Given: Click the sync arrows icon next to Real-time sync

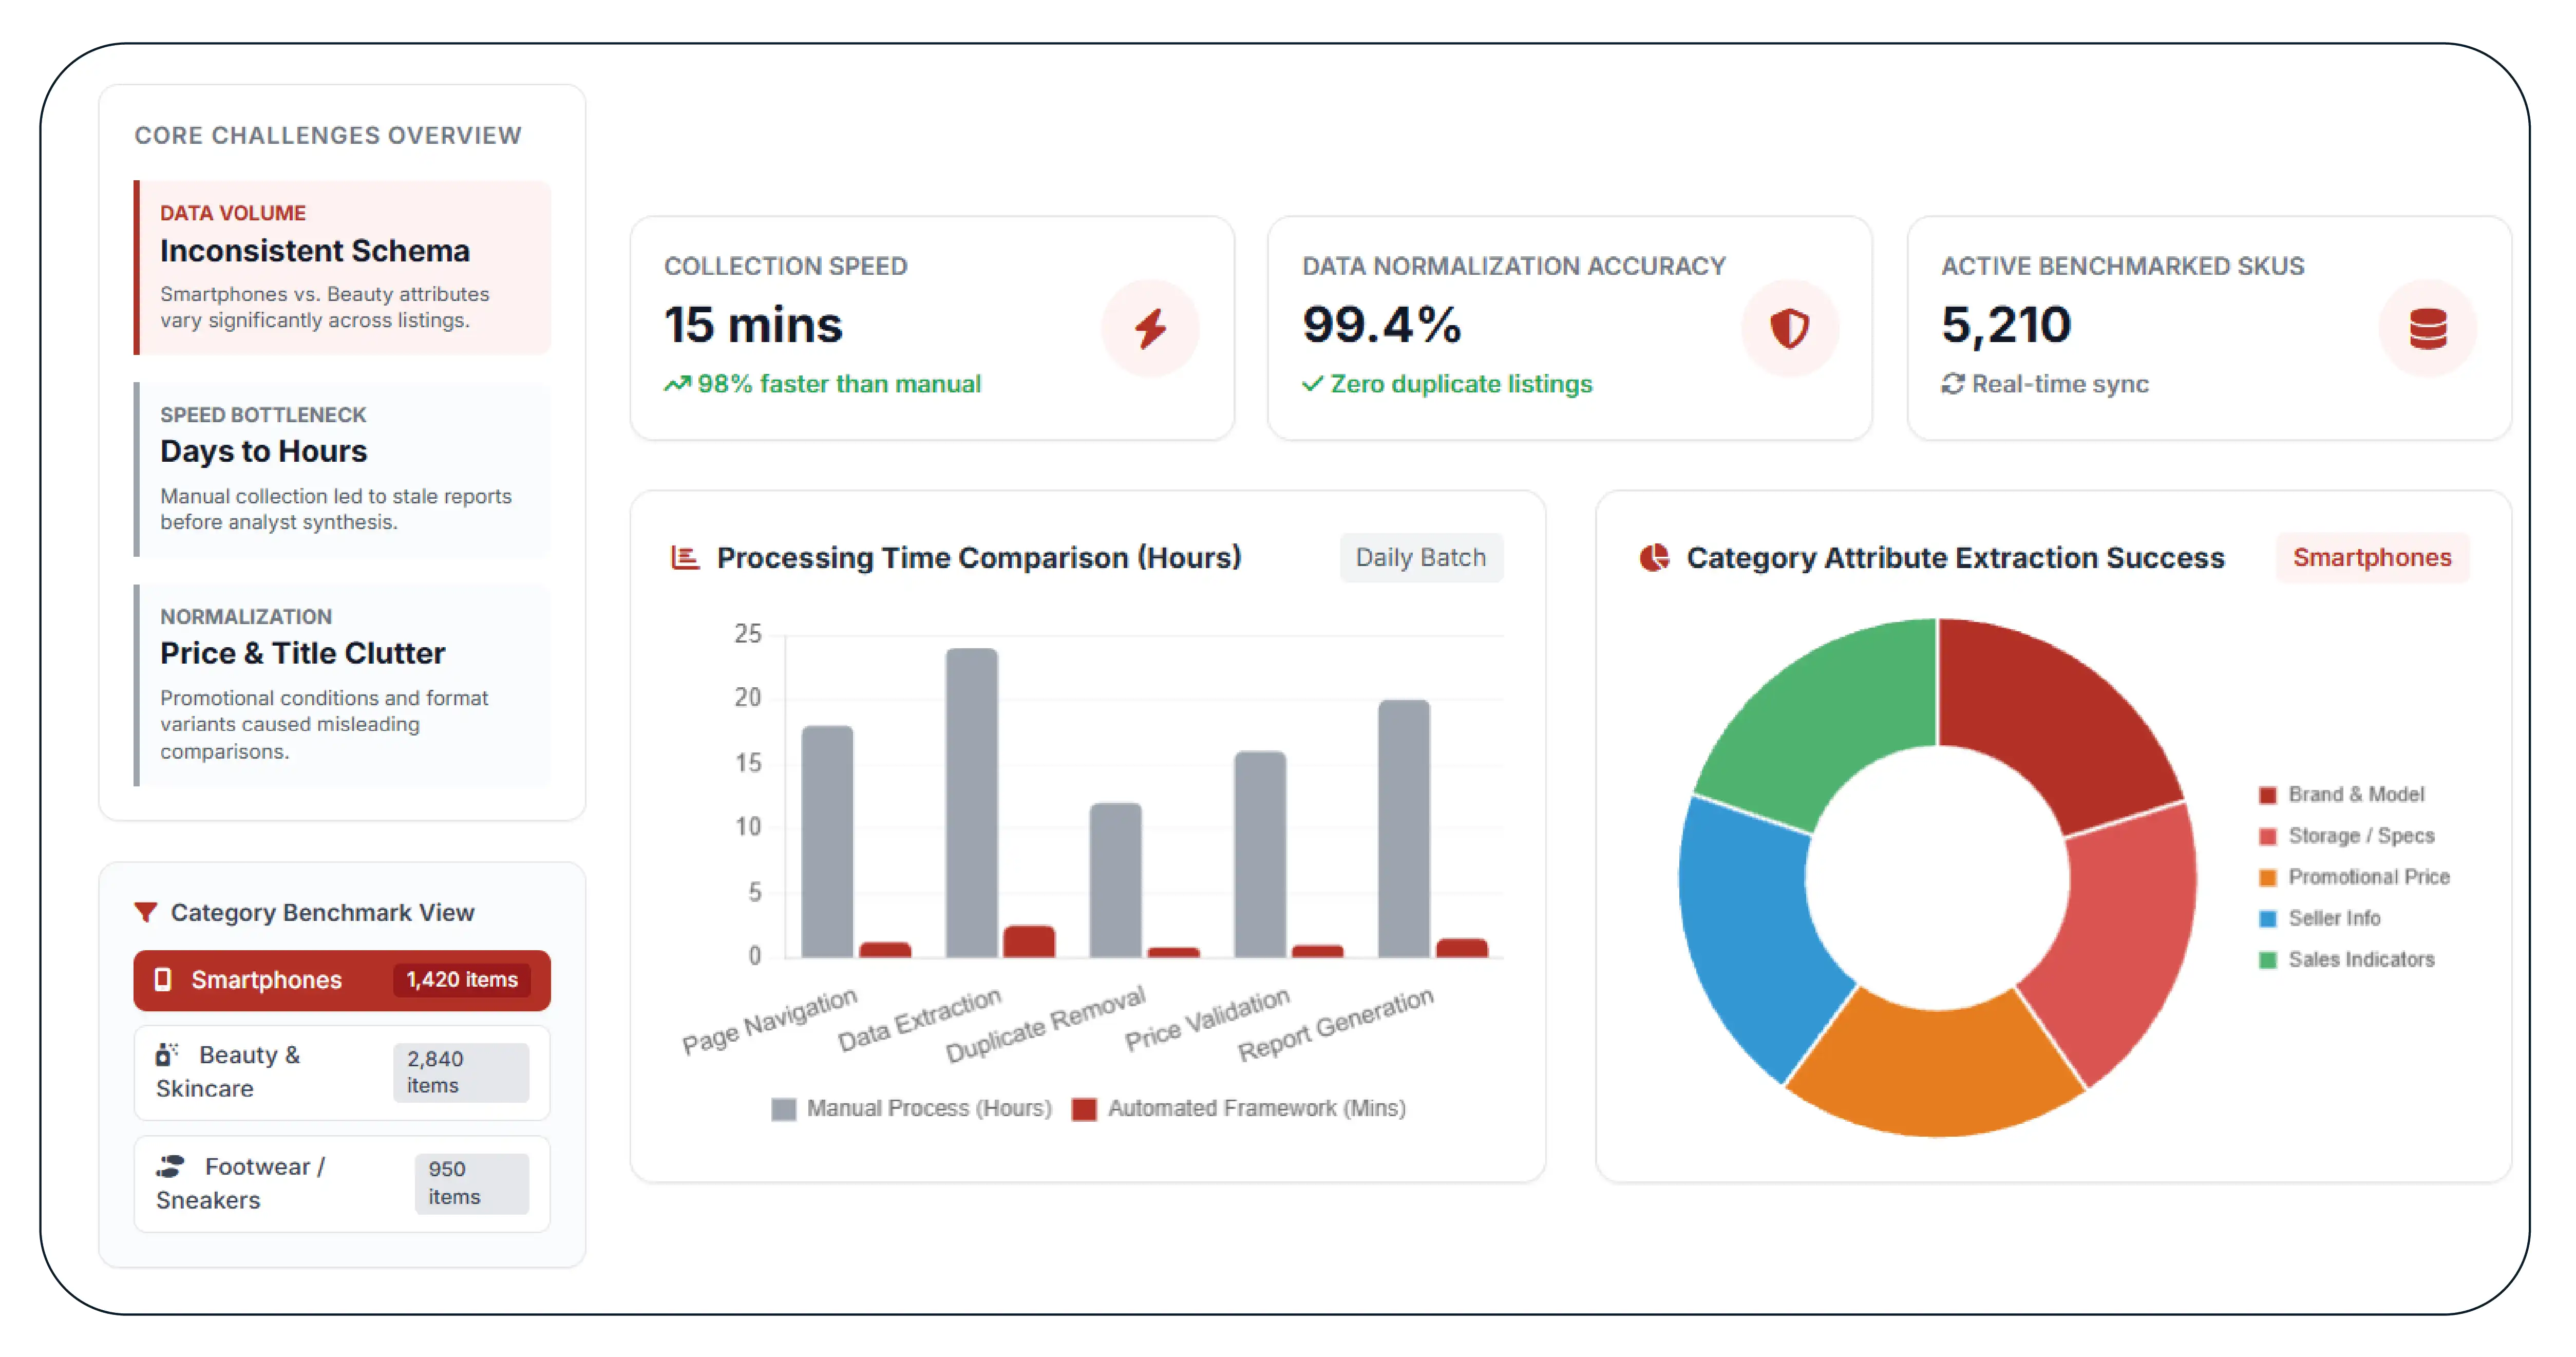Looking at the screenshot, I should tap(1952, 384).
